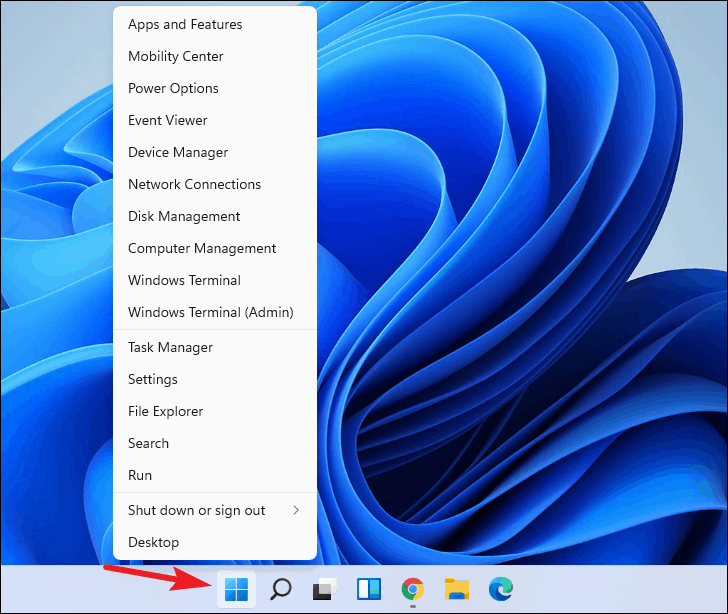
Task: Launch Microsoft Edge from the taskbar
Action: coord(500,590)
